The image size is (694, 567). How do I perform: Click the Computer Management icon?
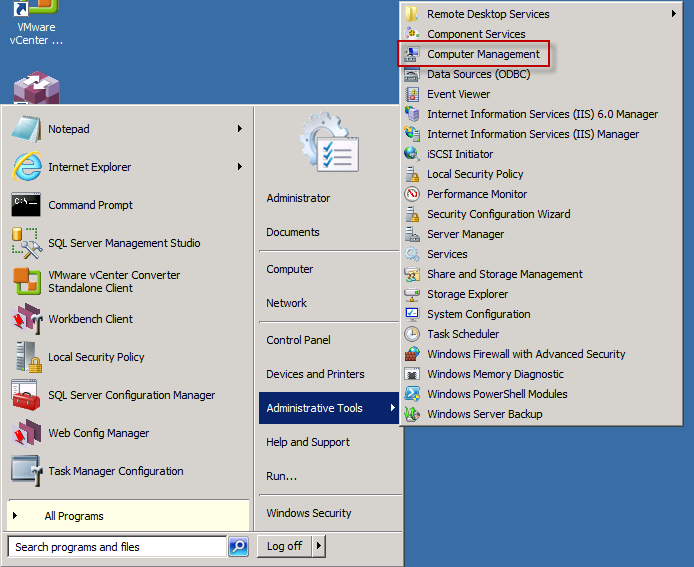click(x=412, y=54)
